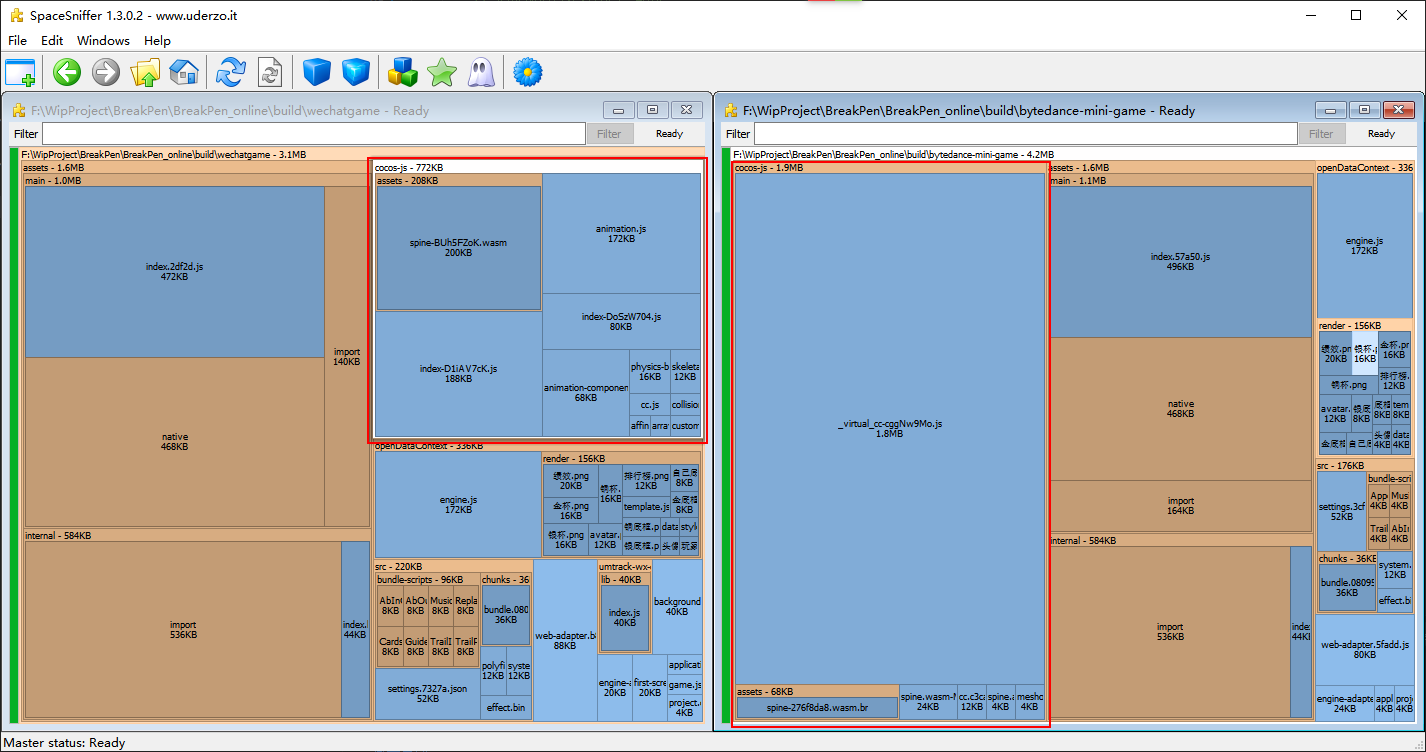Click the colored blocks icon
Screen dimensions: 1426x752
403,72
